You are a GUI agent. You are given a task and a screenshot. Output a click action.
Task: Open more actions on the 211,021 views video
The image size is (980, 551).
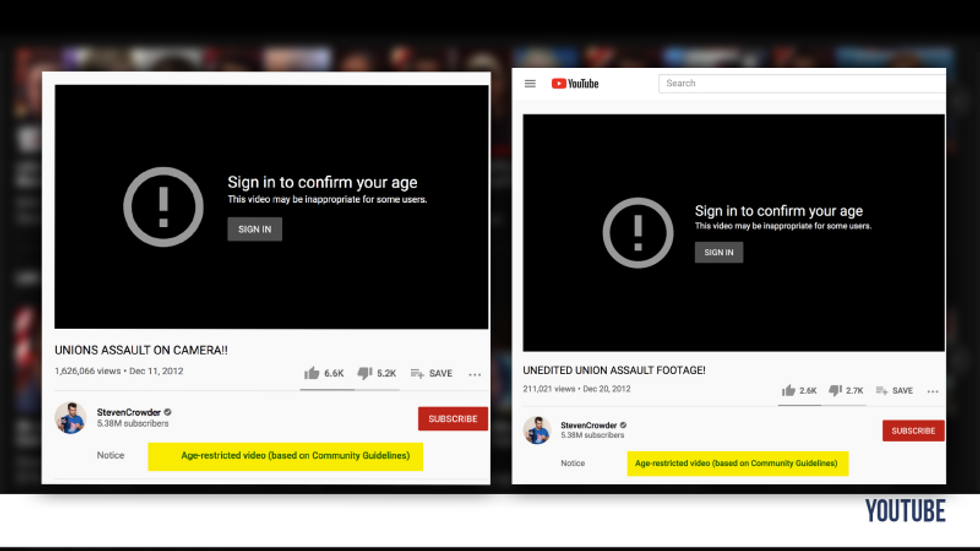click(932, 391)
